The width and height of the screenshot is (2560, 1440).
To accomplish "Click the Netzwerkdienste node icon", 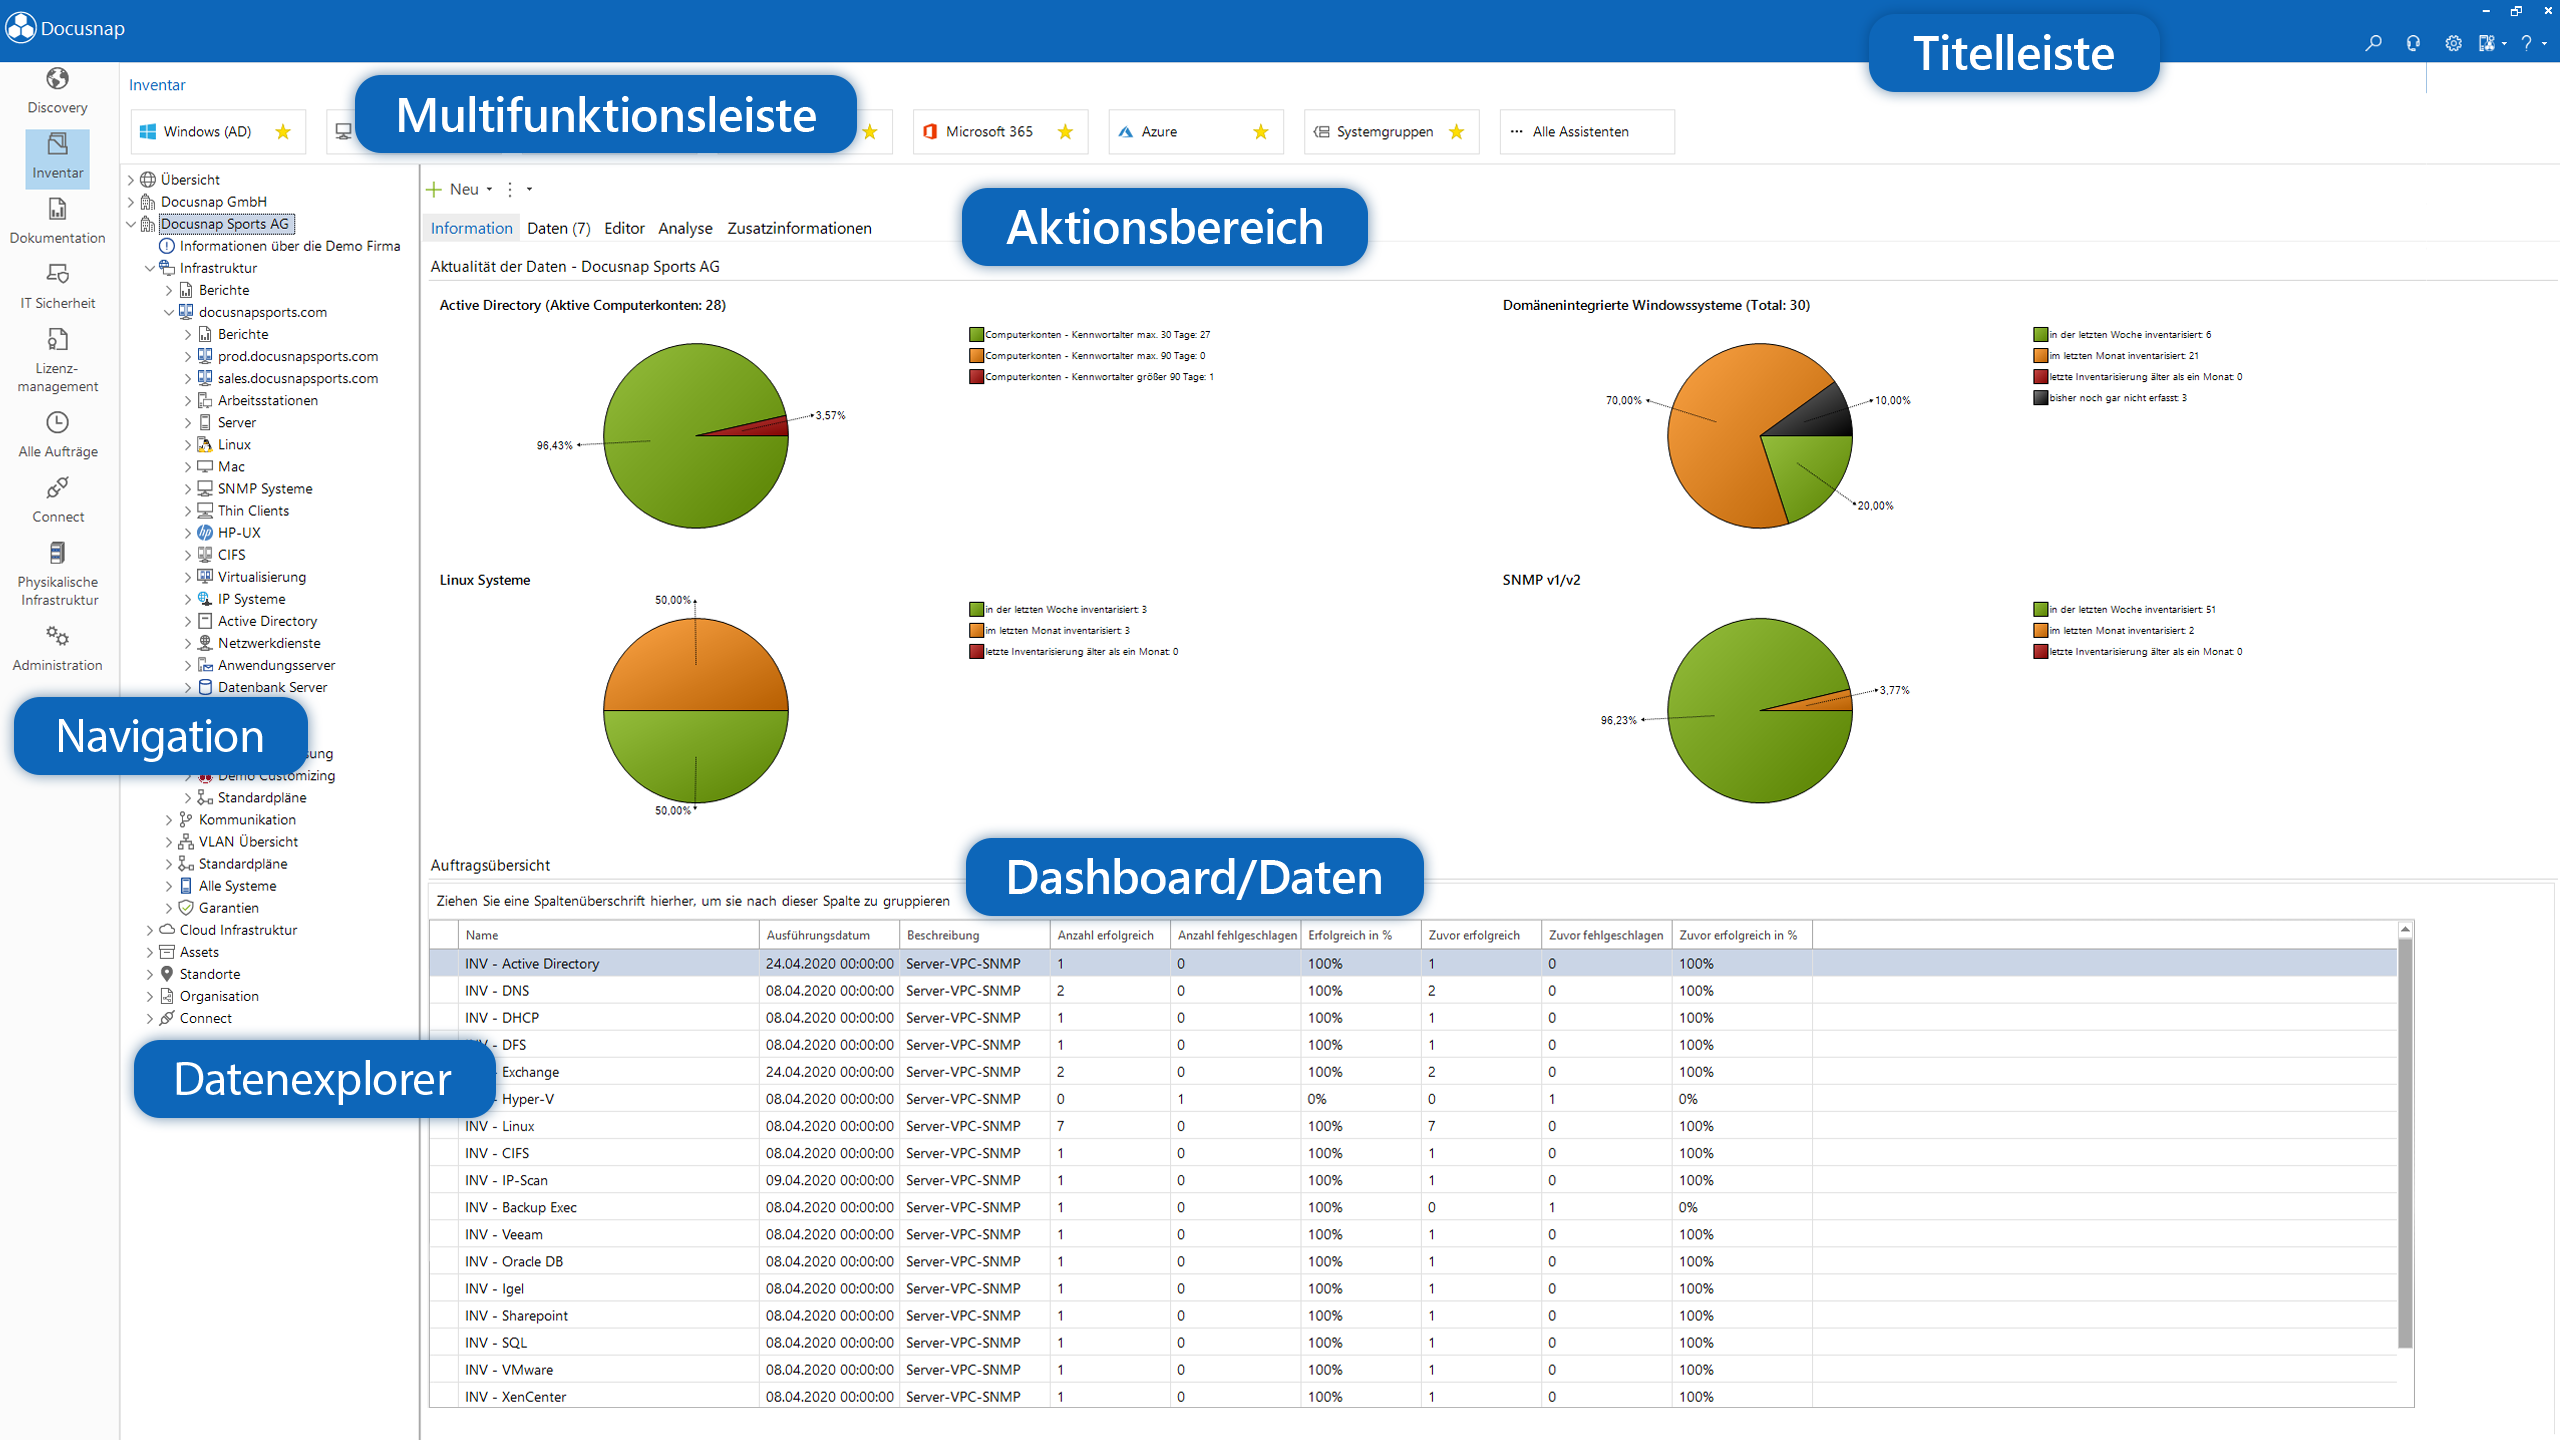I will coord(205,644).
